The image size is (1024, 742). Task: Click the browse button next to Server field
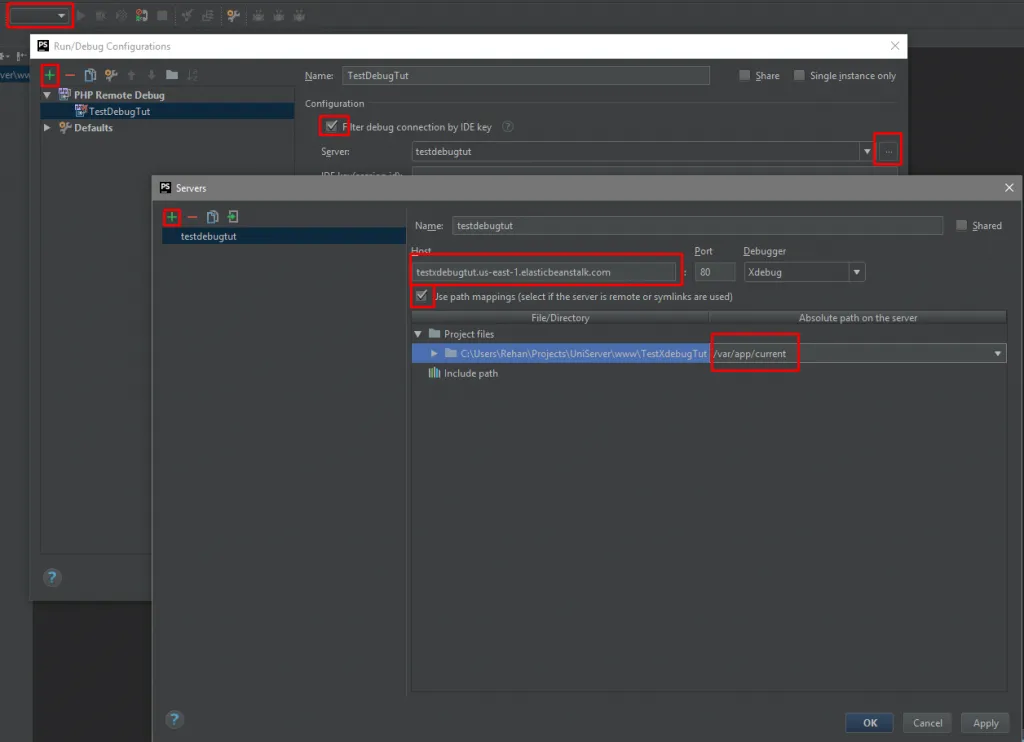click(x=888, y=151)
